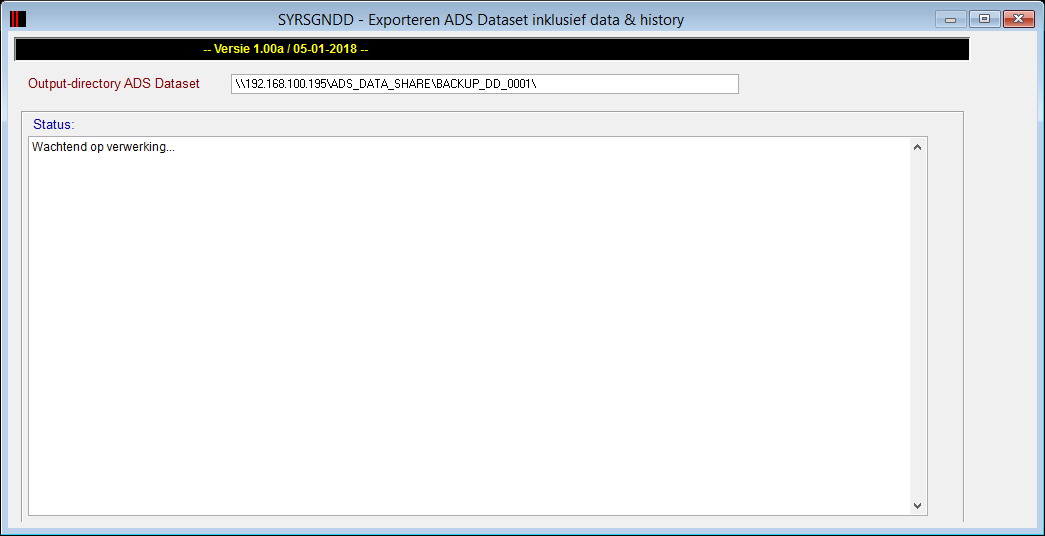This screenshot has width=1045, height=536.
Task: Click the scroll down arrow in Status box
Action: [x=917, y=506]
